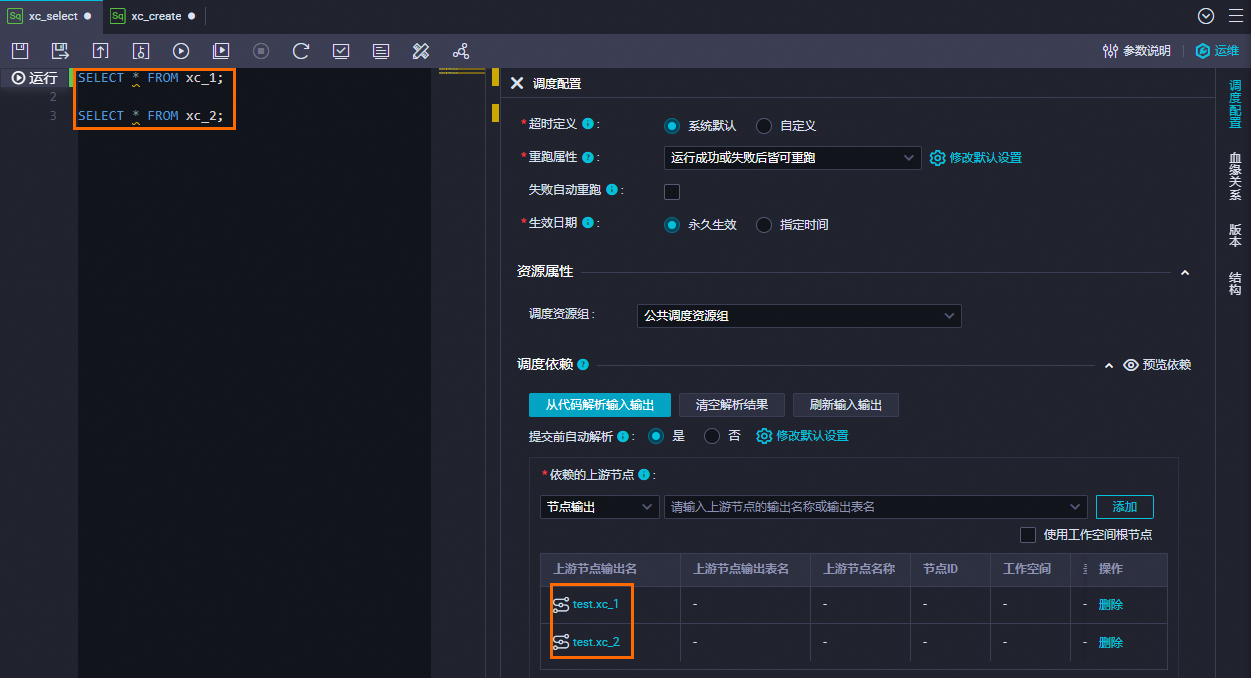This screenshot has width=1251, height=678.
Task: Check 使用工作空间根节点 checkbox
Action: tap(1028, 535)
